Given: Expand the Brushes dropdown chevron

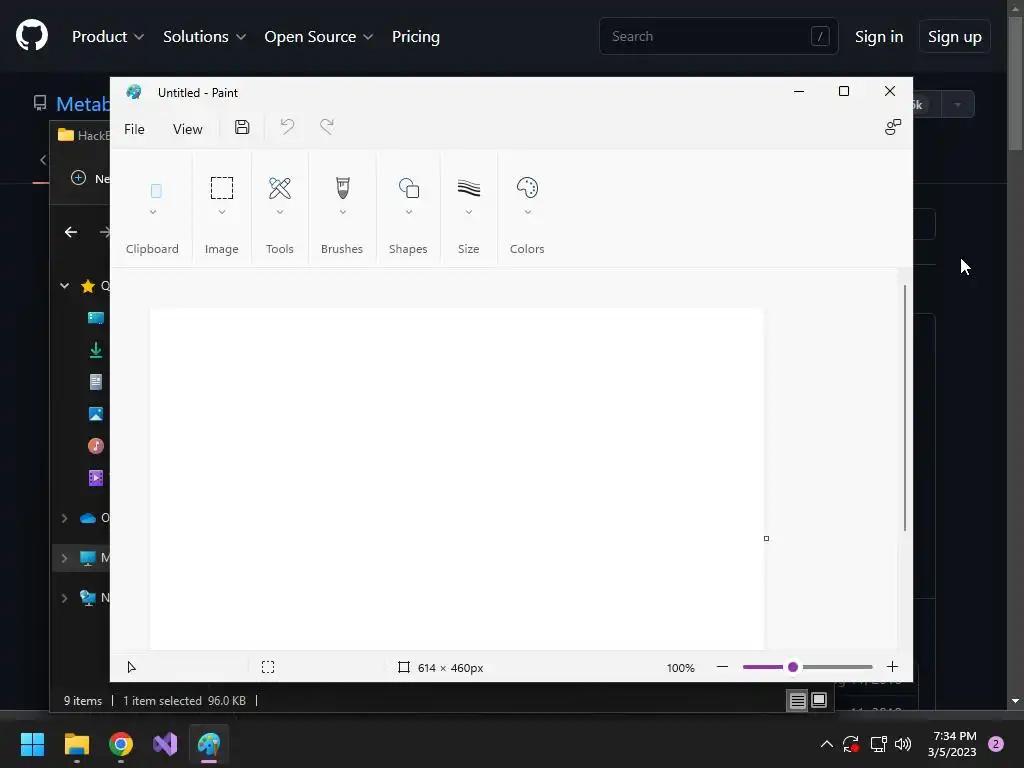Looking at the screenshot, I should [342, 212].
